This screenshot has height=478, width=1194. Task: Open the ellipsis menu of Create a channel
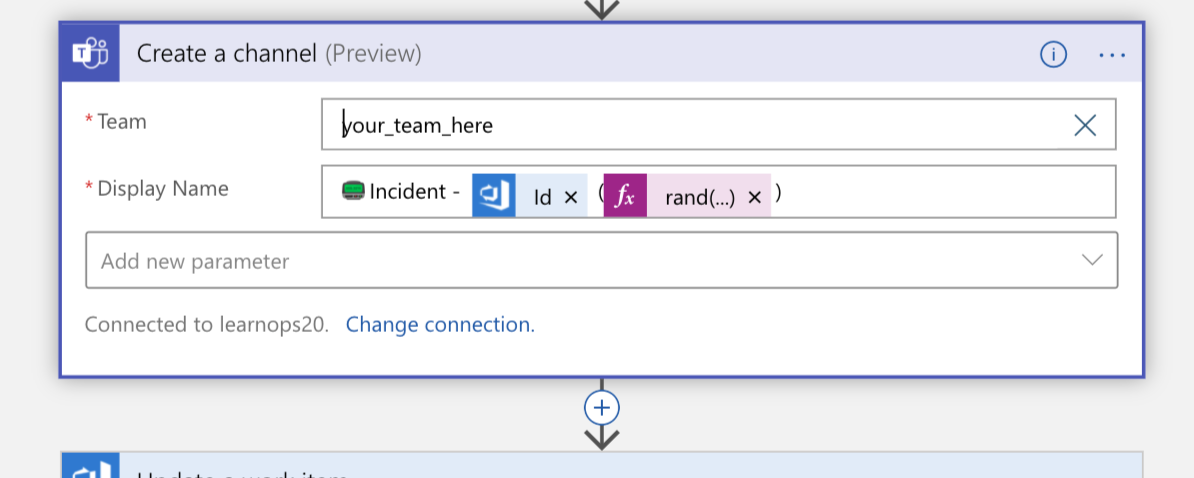pyautogui.click(x=1112, y=55)
